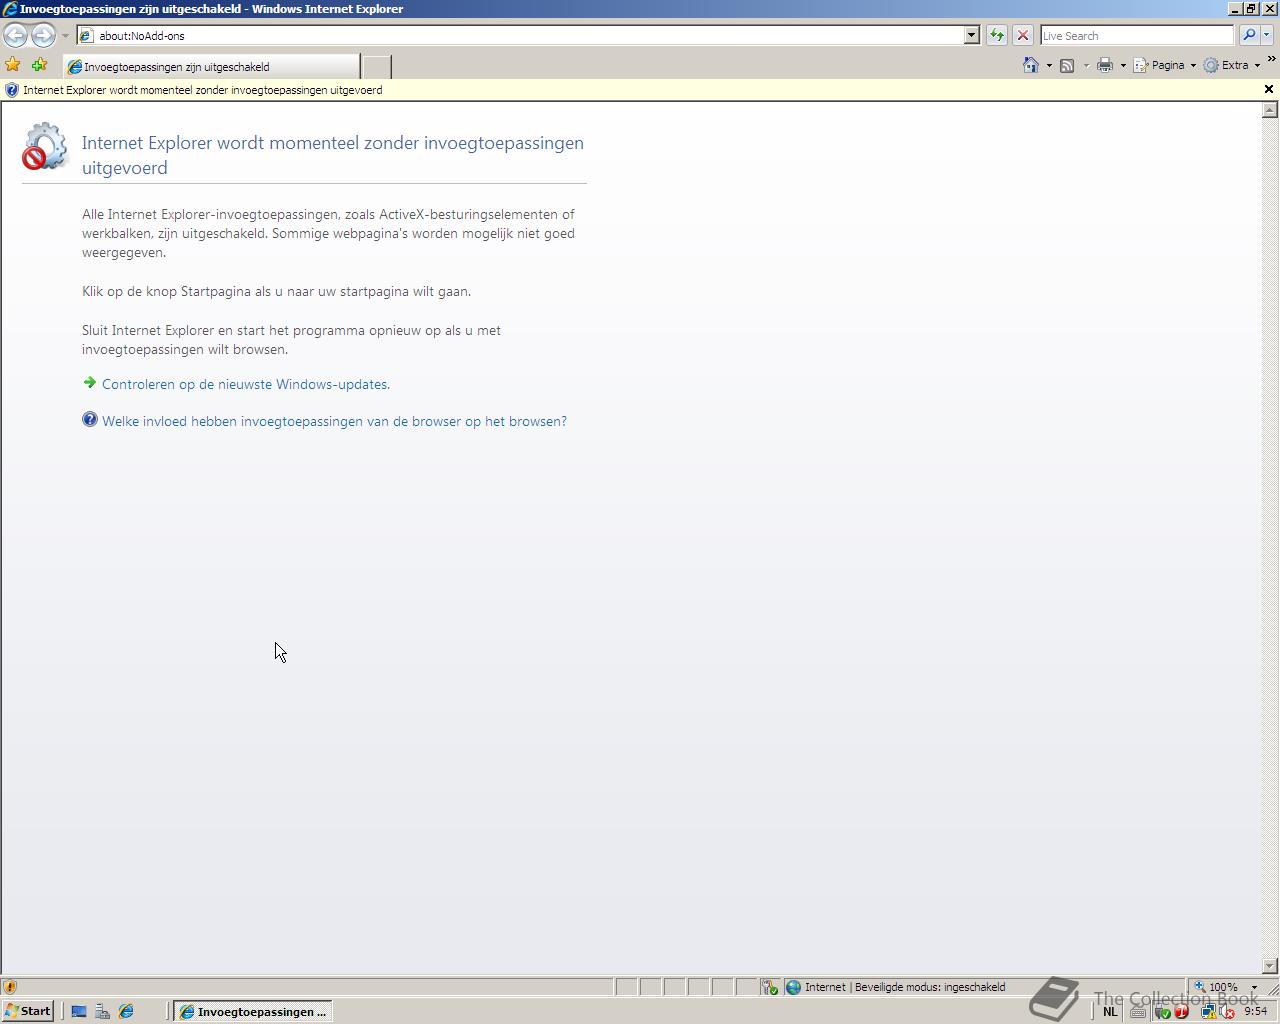The width and height of the screenshot is (1280, 1024).
Task: Click Controleren op de nieuwste Windows-updates link
Action: tap(246, 384)
